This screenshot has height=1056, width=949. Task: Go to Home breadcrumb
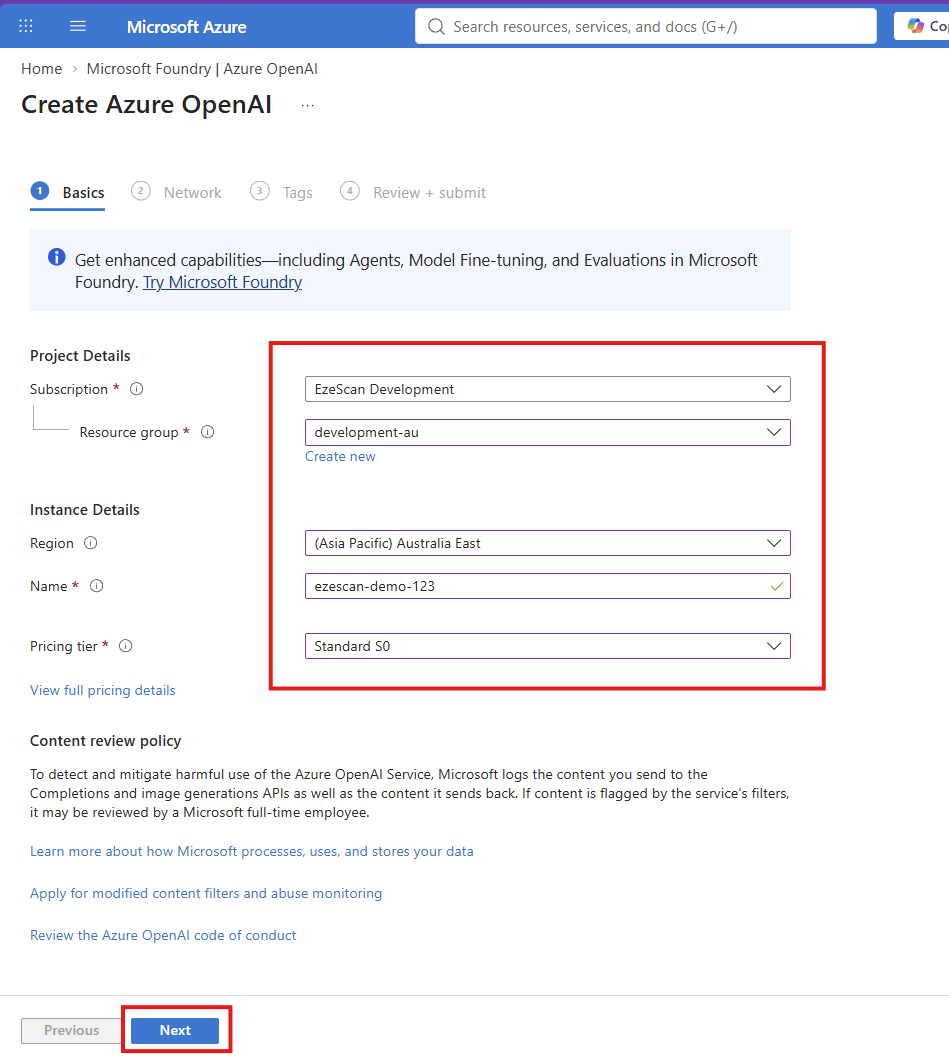[41, 69]
